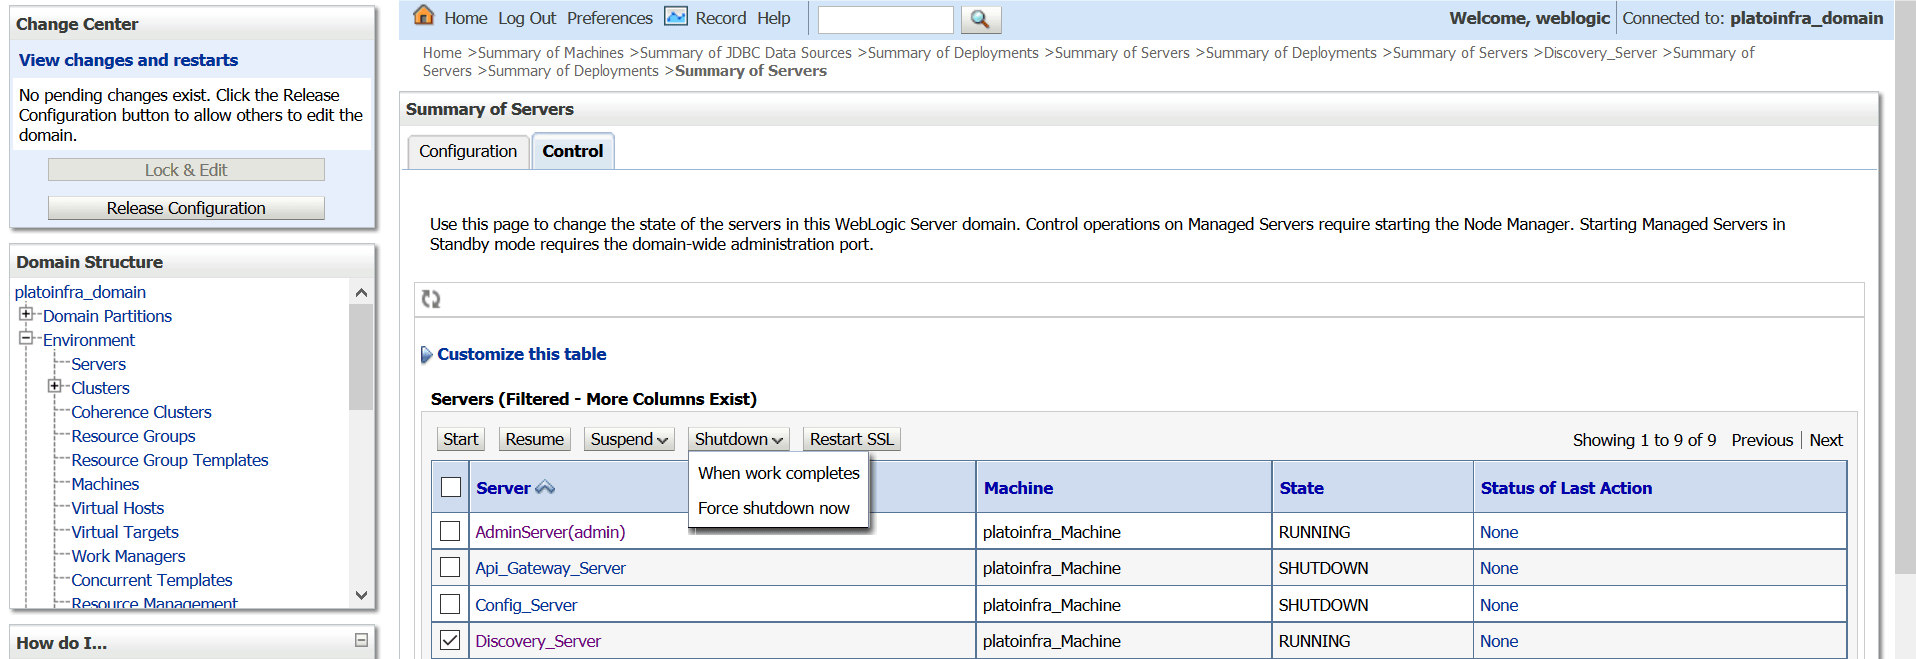Click into the search text field
The width and height of the screenshot is (1916, 659).
point(885,19)
